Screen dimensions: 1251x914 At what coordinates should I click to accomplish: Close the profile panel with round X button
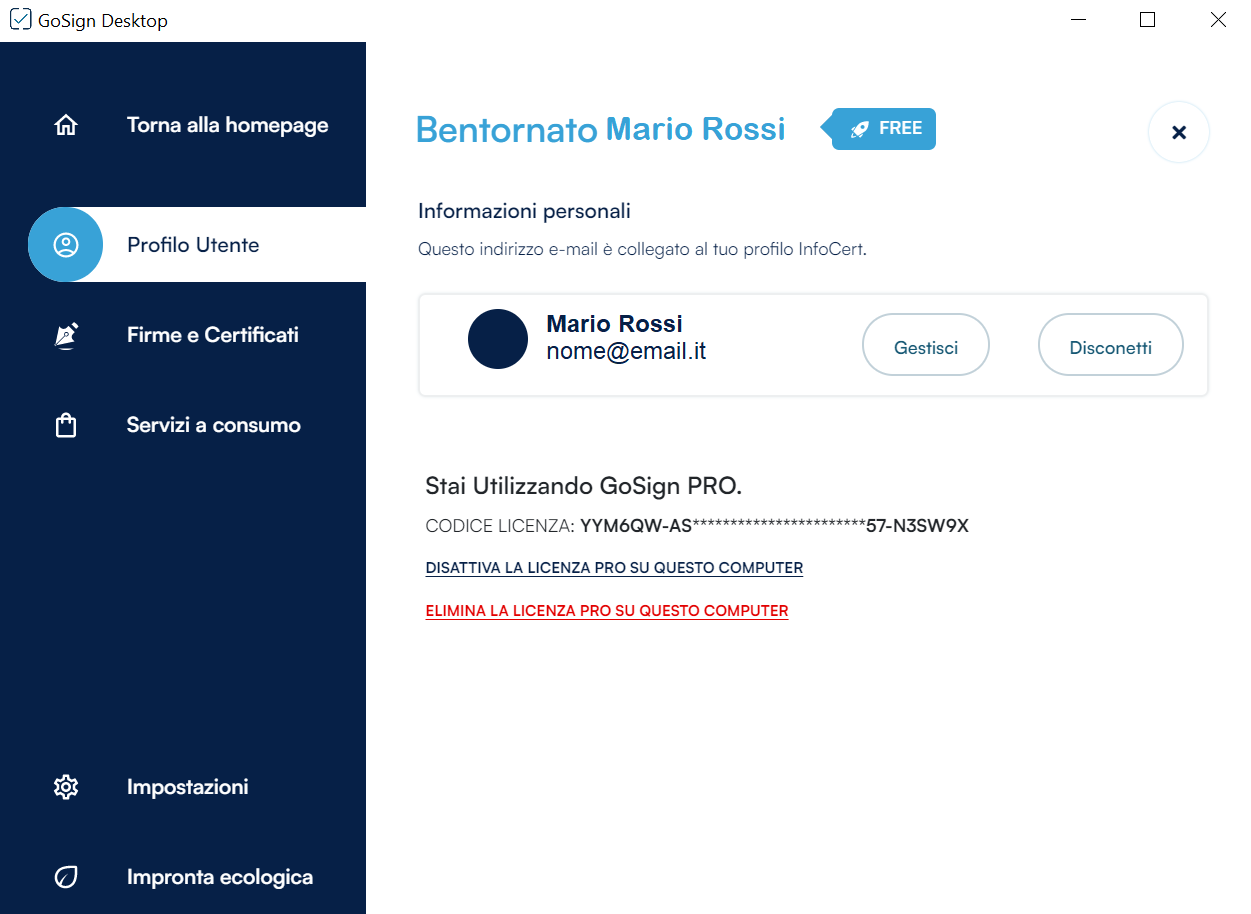[1178, 132]
